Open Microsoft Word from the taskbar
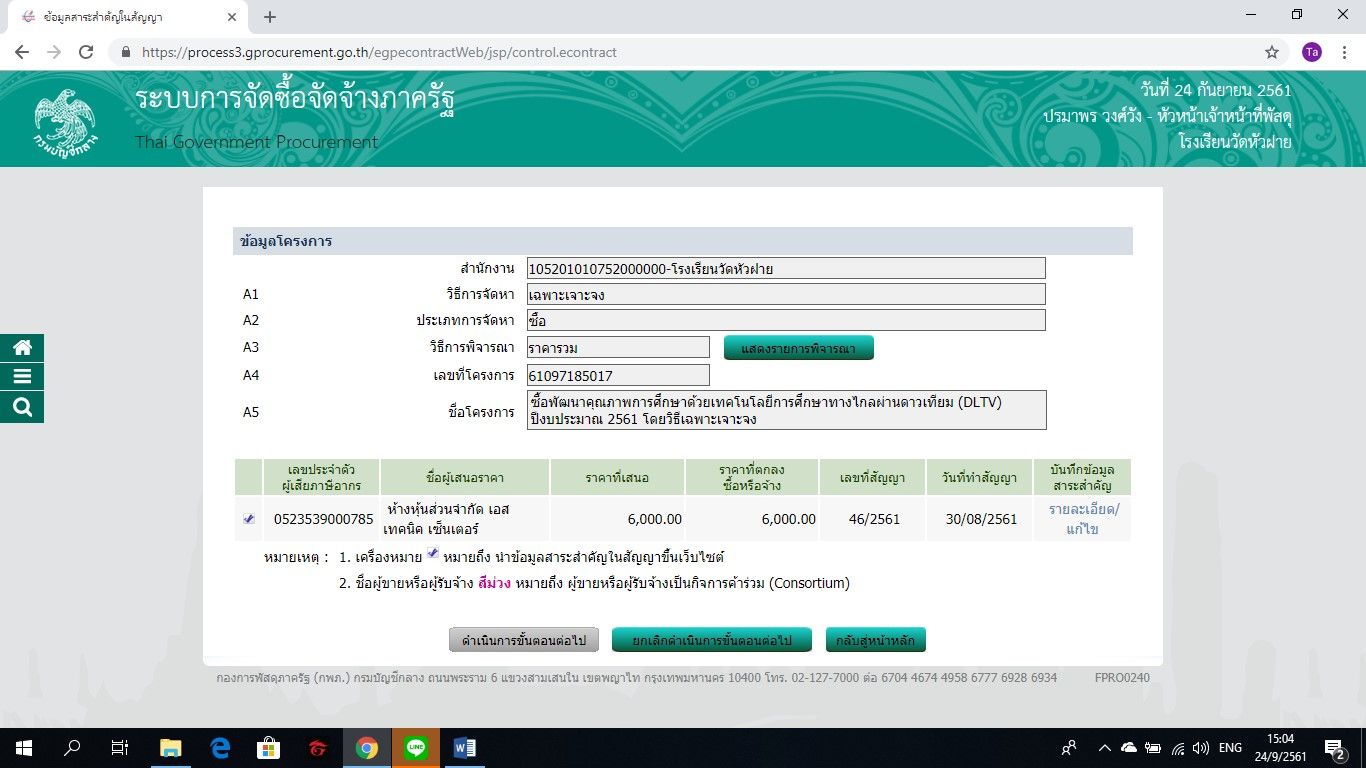This screenshot has width=1366, height=768. pyautogui.click(x=465, y=747)
